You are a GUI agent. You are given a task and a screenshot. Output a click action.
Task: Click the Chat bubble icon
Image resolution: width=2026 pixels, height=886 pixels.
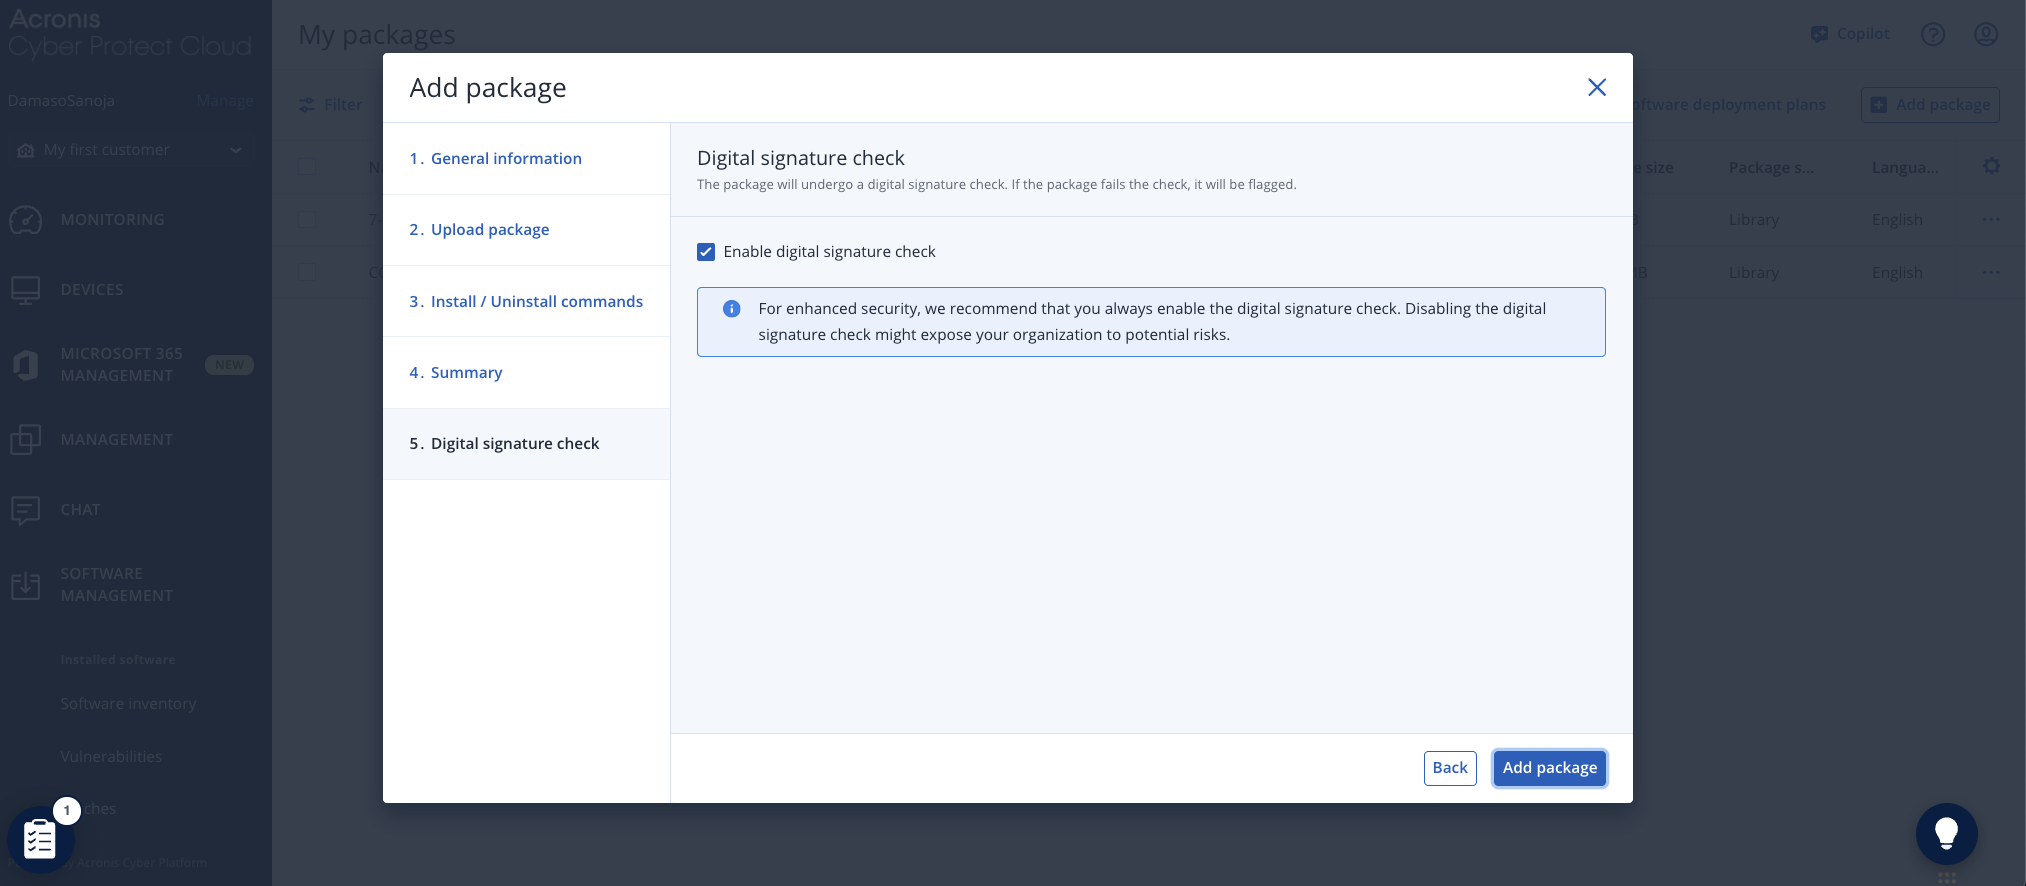point(25,510)
